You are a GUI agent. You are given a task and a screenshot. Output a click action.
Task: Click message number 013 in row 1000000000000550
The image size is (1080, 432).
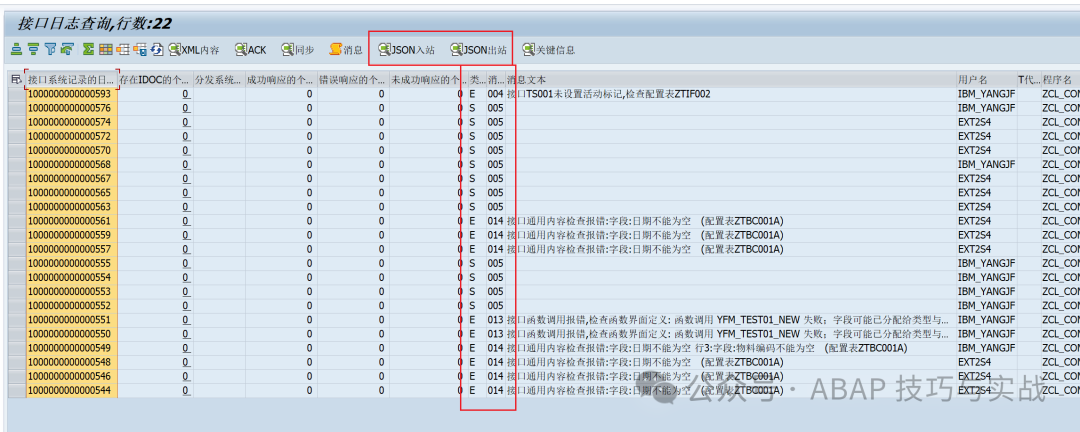click(x=495, y=333)
